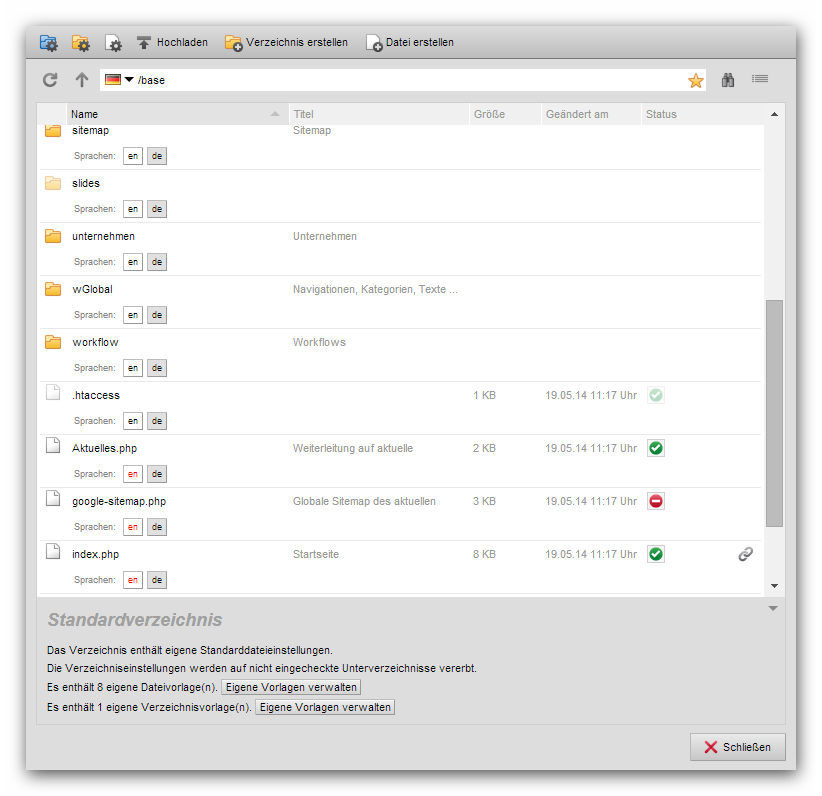
Task: Sort by Größe column header
Action: pyautogui.click(x=505, y=114)
